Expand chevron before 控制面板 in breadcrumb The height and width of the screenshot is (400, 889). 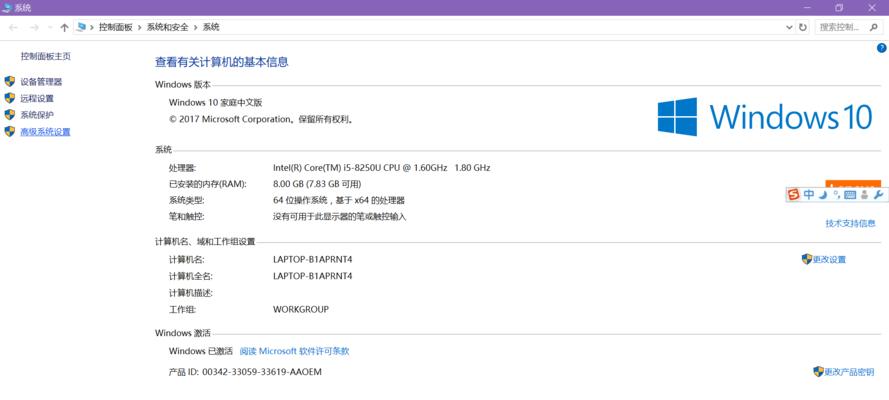[x=92, y=27]
